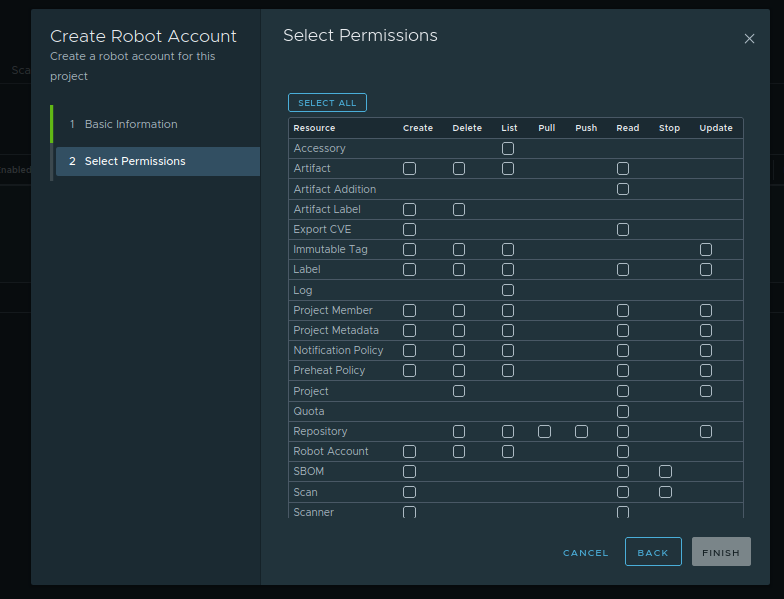Enable Project Metadata Create permission
This screenshot has width=784, height=599.
point(410,330)
